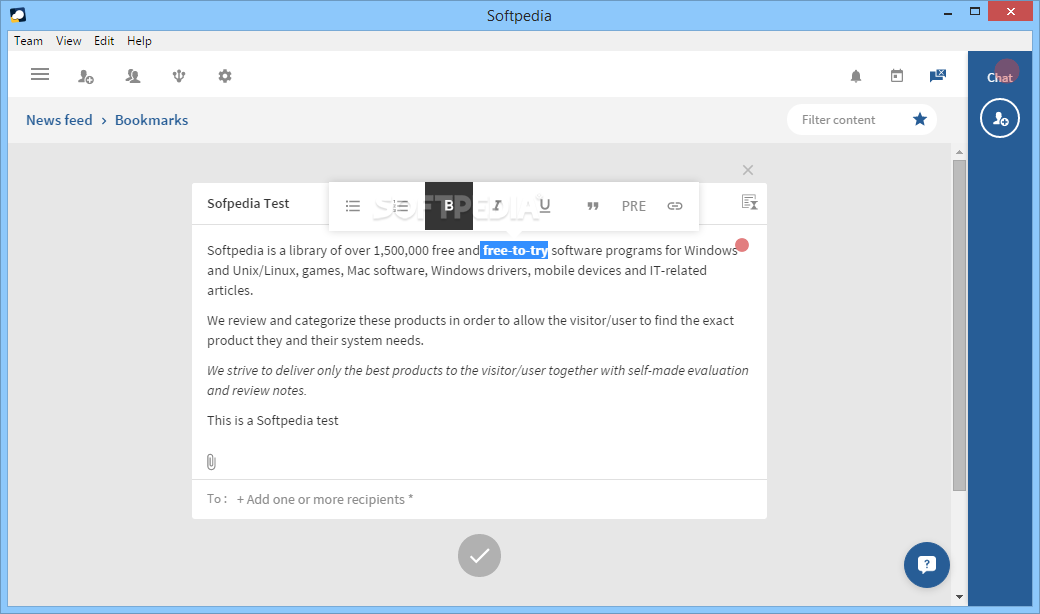
Task: Apply blockquote formatting
Action: pyautogui.click(x=593, y=206)
